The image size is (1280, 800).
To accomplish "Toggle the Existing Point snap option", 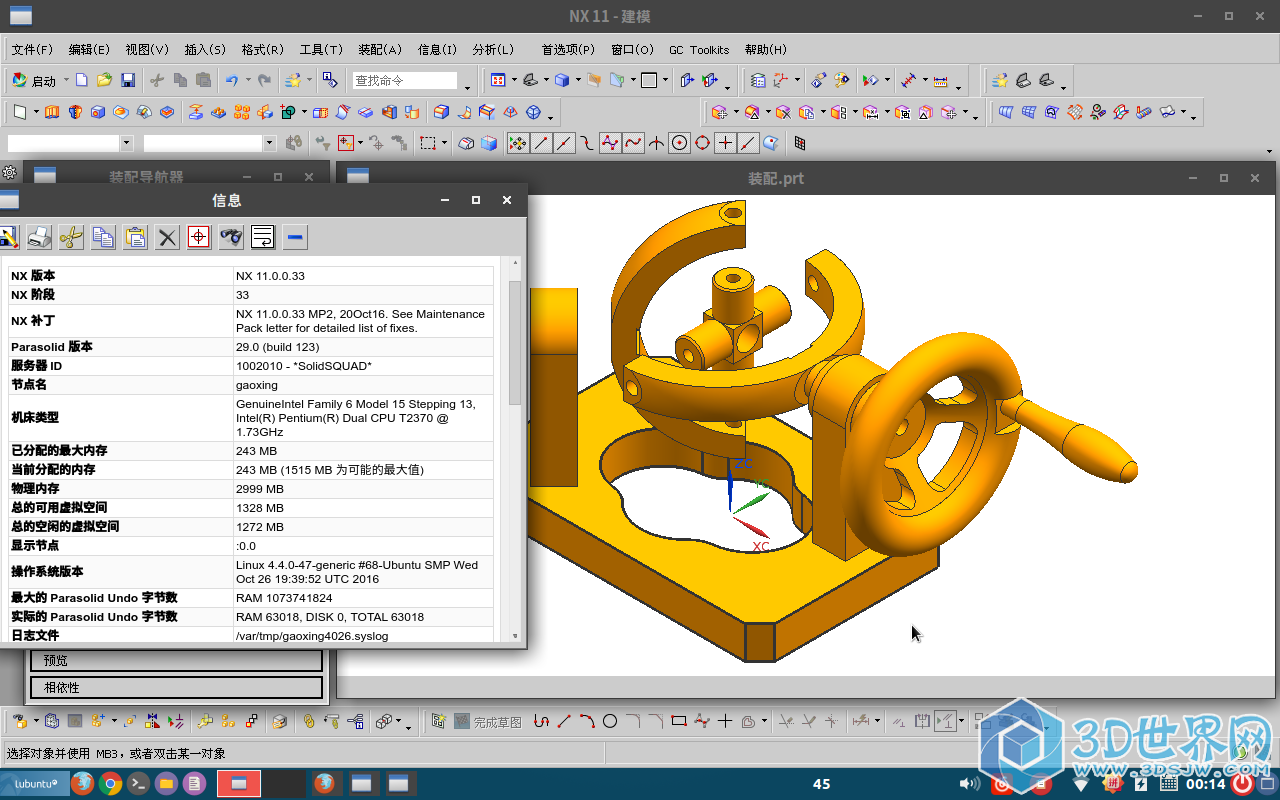I will tap(726, 143).
